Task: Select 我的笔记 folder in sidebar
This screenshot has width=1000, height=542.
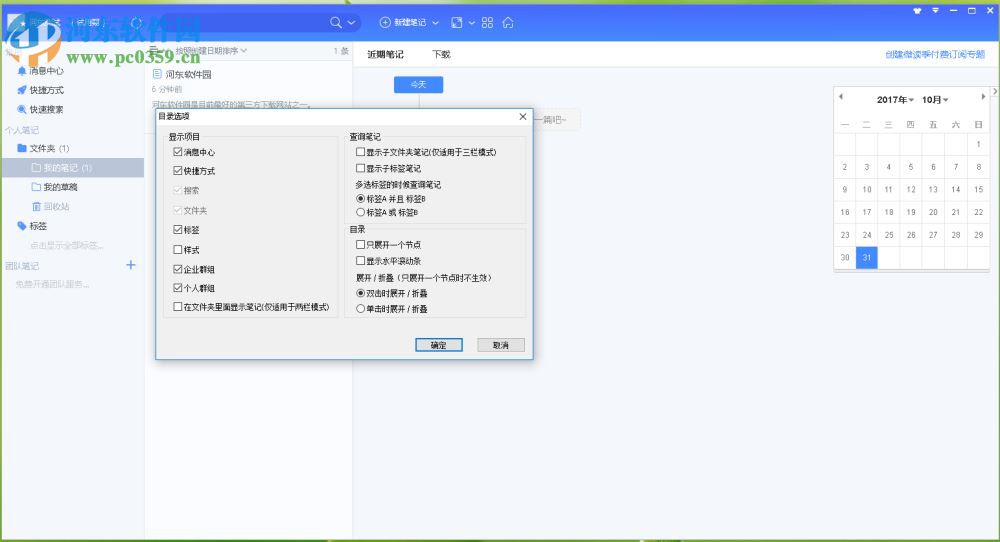Action: tap(73, 168)
